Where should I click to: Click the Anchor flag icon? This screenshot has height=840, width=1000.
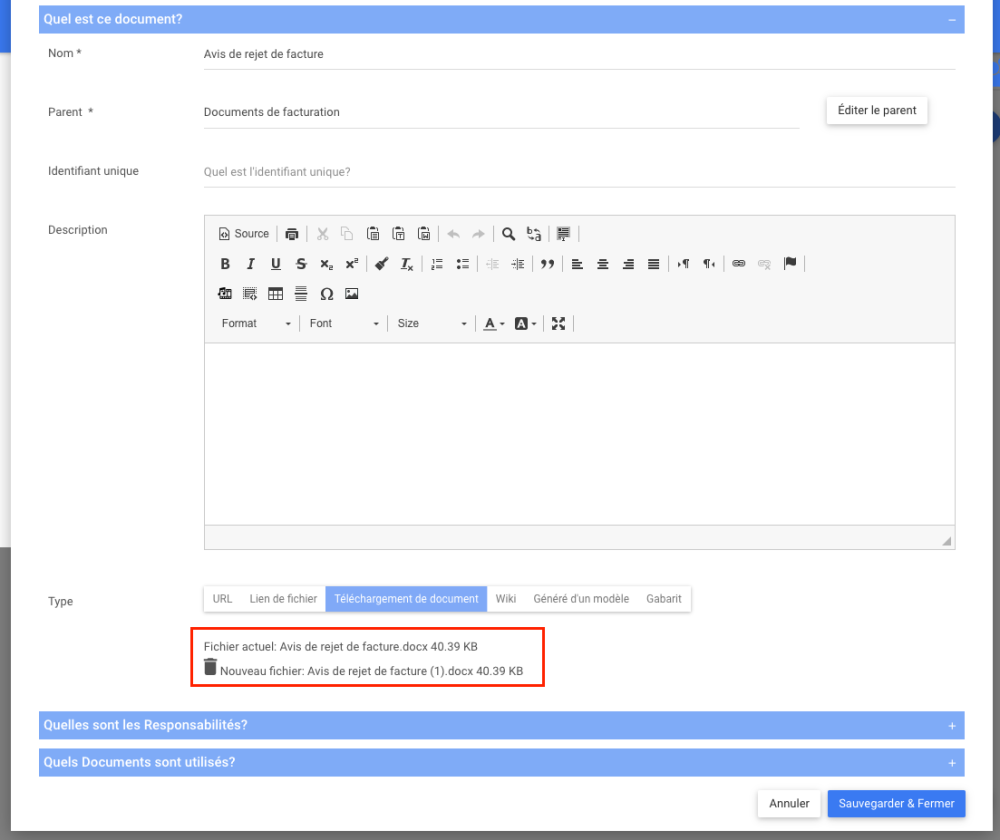[790, 263]
